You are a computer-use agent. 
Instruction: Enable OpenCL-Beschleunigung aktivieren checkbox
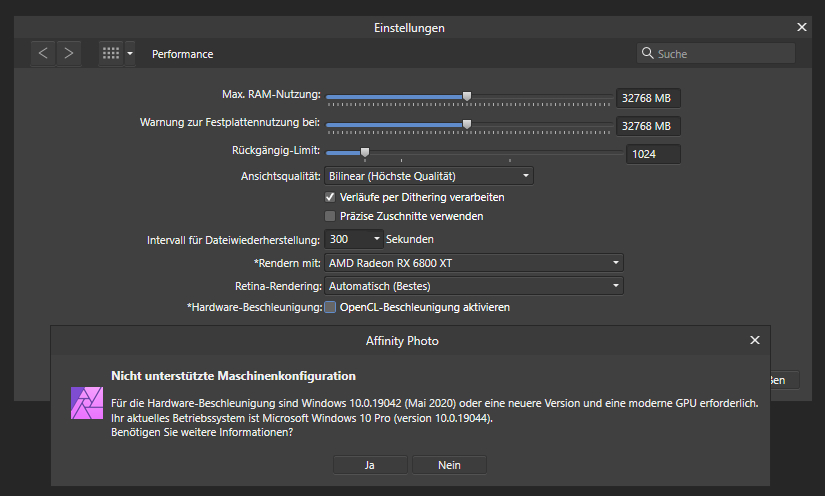tap(330, 307)
